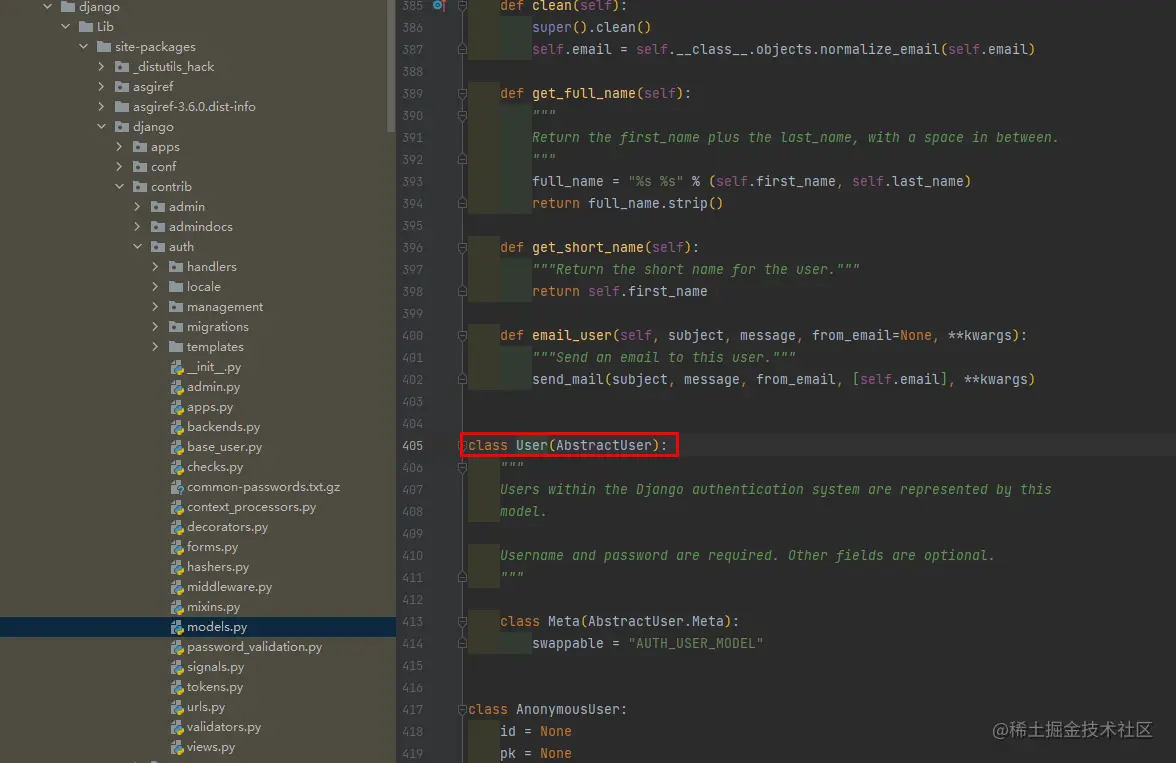Expand the handlers folder arrow
Screen dimensions: 1176x763
point(155,266)
